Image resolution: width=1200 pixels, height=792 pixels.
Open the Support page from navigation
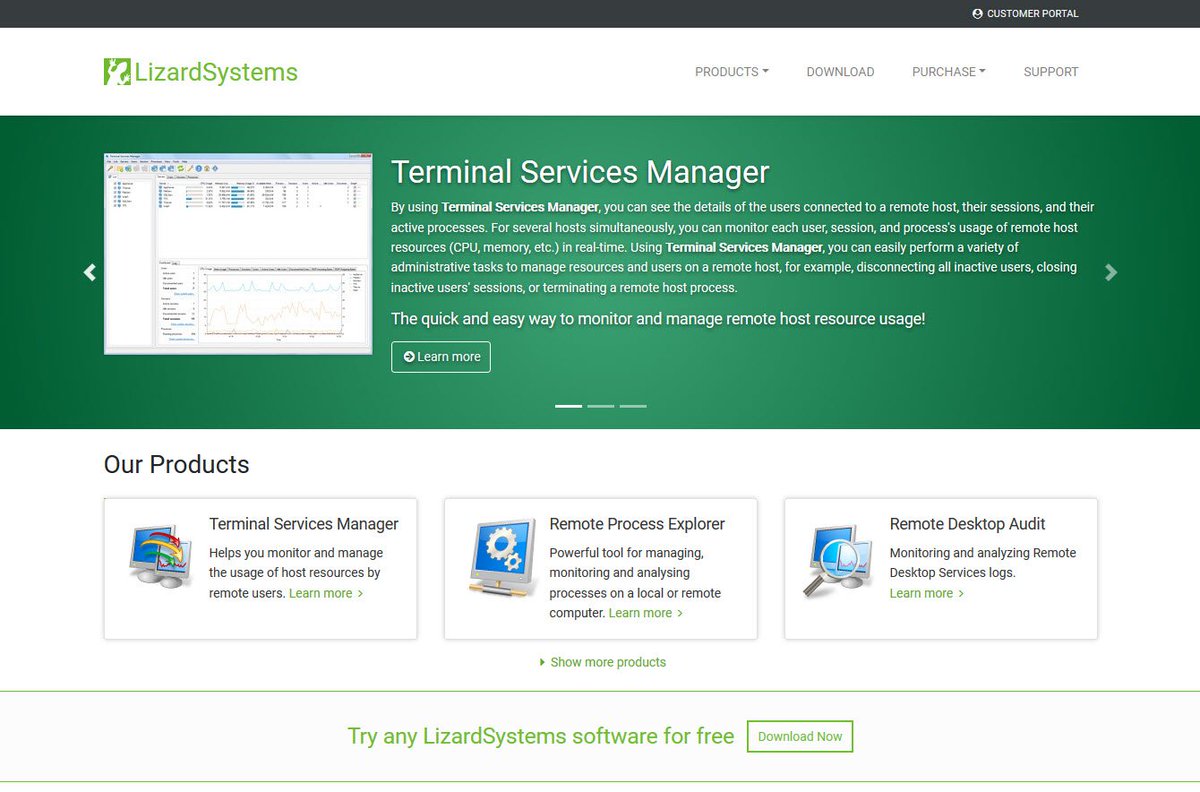click(x=1050, y=71)
